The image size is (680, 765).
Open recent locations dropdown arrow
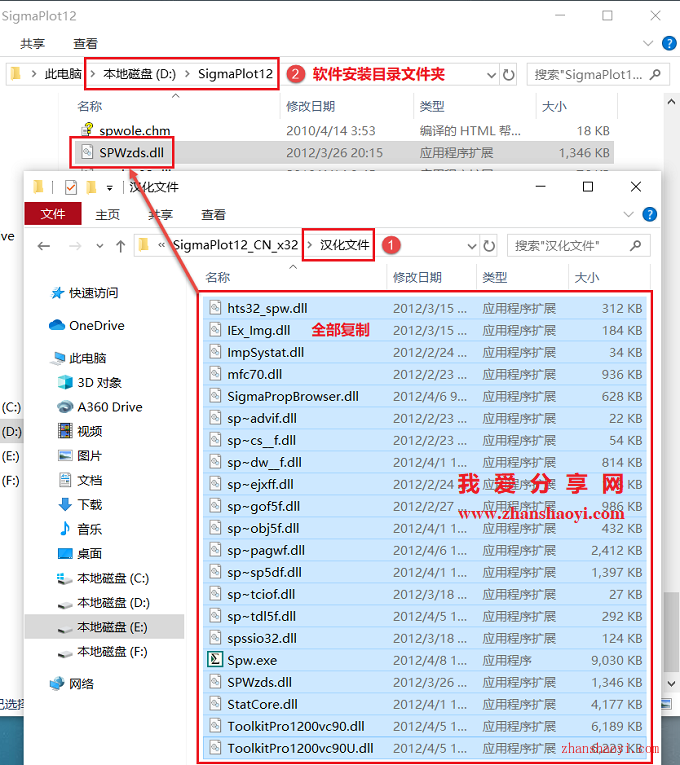pyautogui.click(x=100, y=246)
